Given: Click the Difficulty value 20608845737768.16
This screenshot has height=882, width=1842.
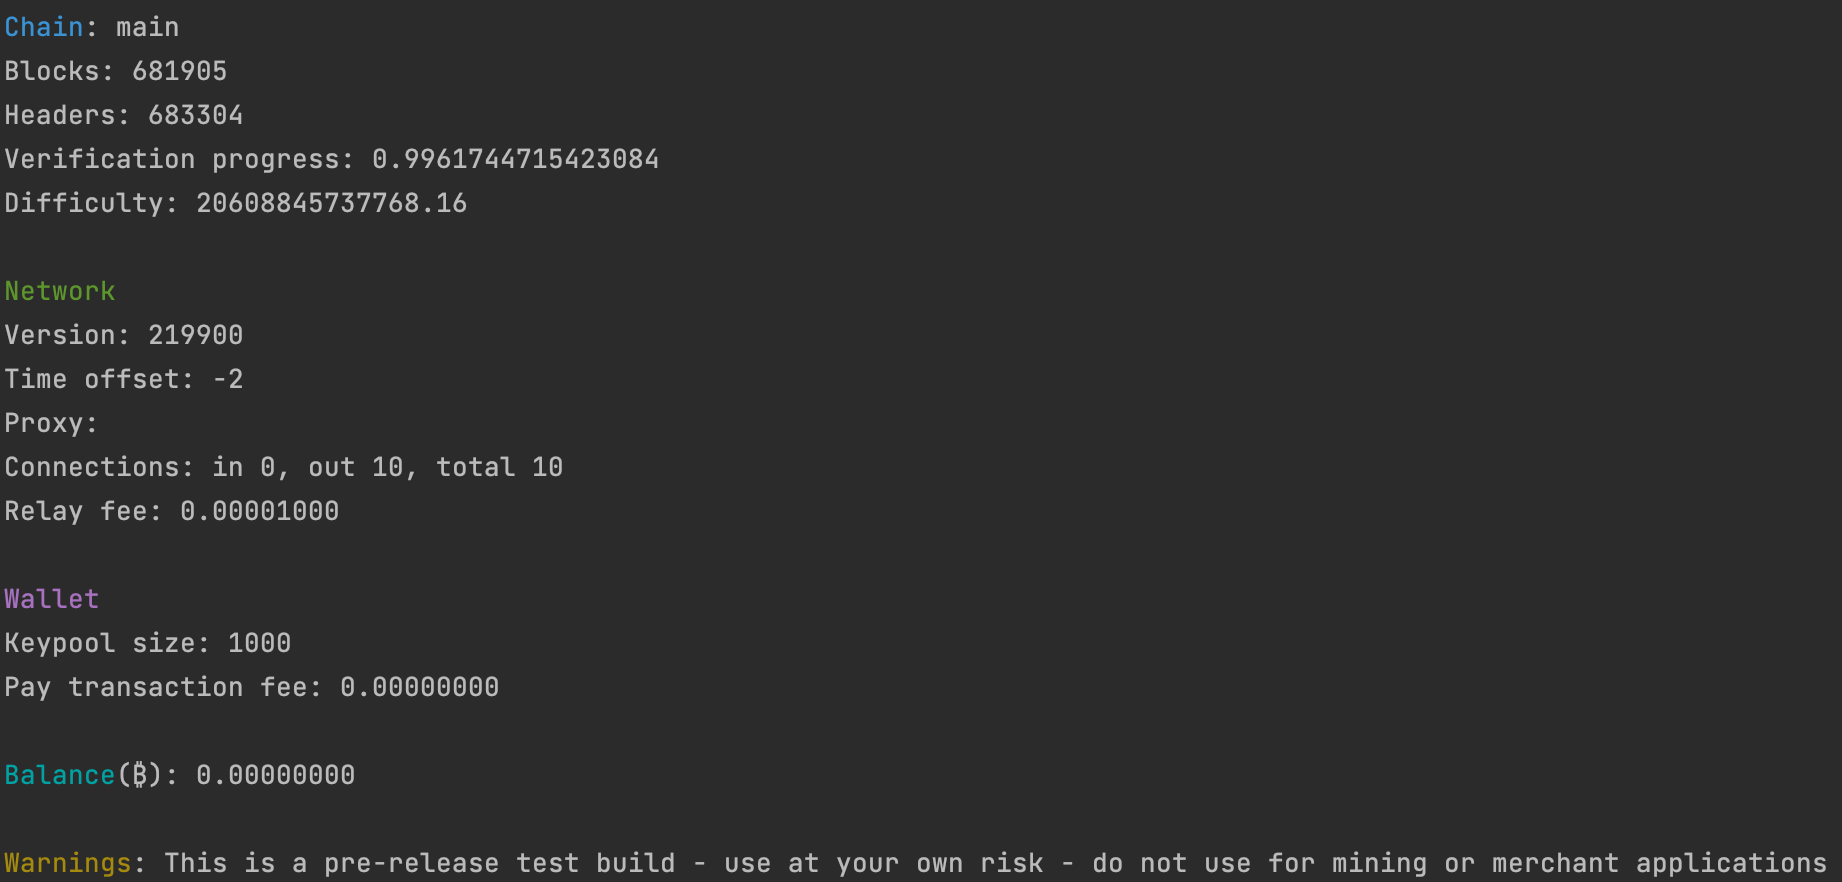Looking at the screenshot, I should 331,203.
